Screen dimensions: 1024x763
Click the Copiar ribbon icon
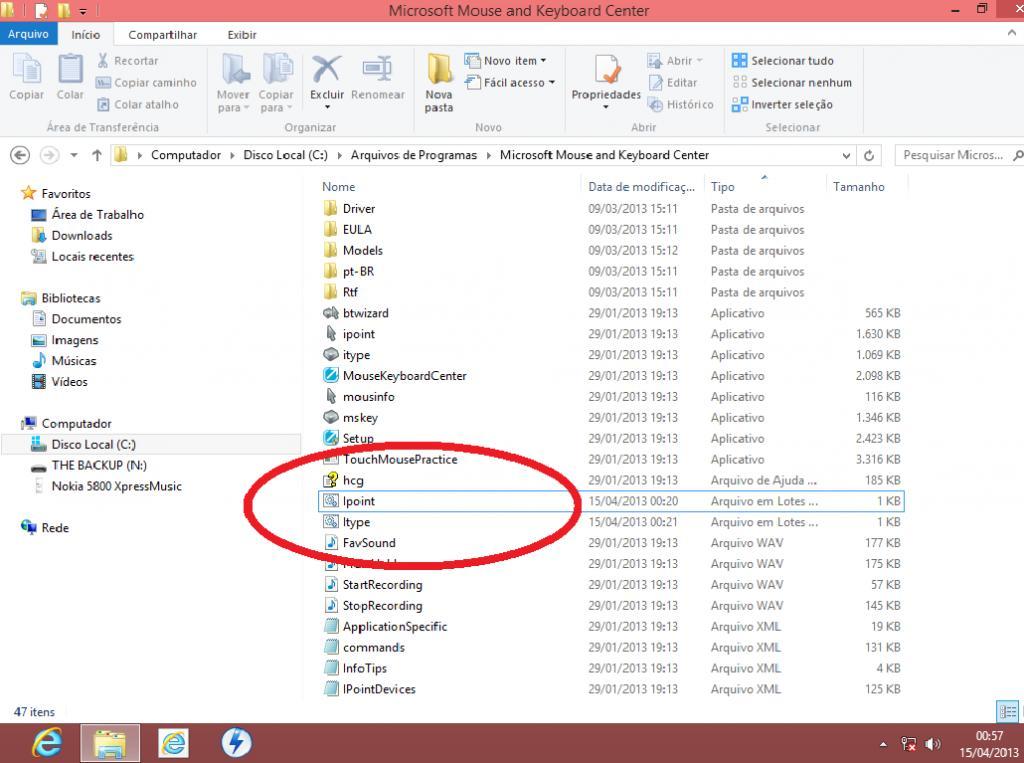pyautogui.click(x=26, y=77)
